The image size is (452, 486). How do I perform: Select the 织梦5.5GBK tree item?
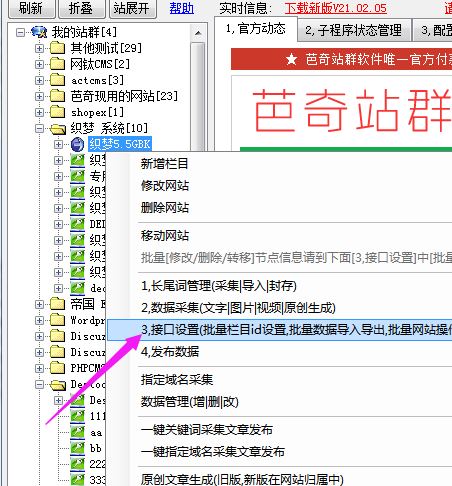[x=120, y=144]
